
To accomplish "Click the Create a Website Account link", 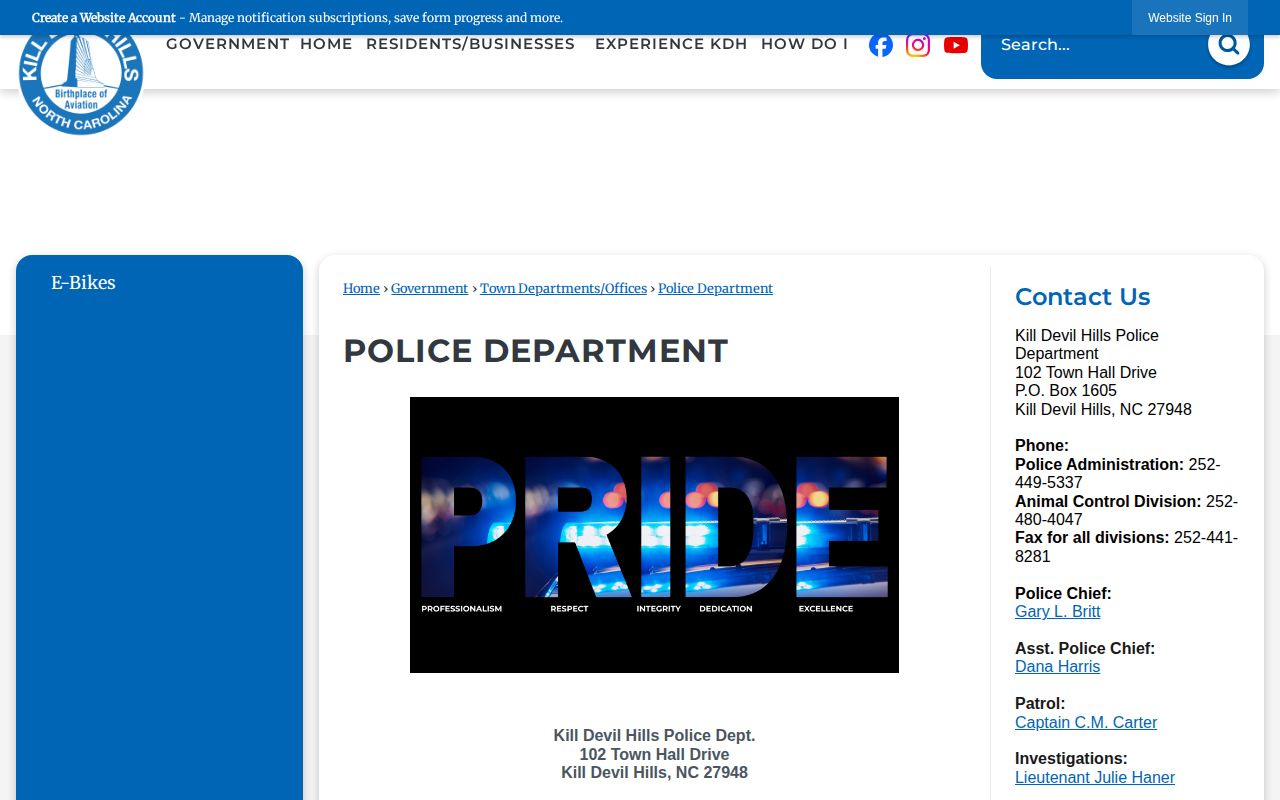I will [x=104, y=18].
